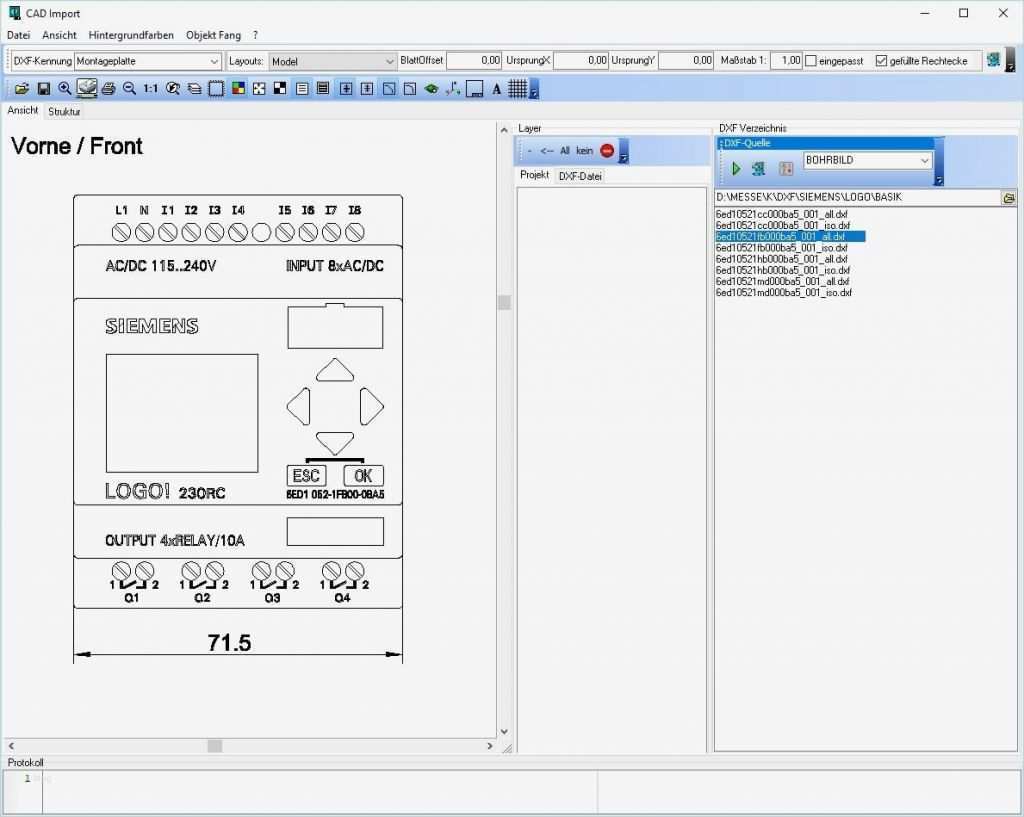This screenshot has width=1024, height=817.
Task: Open the BOHRBILD dropdown
Action: pyautogui.click(x=925, y=160)
